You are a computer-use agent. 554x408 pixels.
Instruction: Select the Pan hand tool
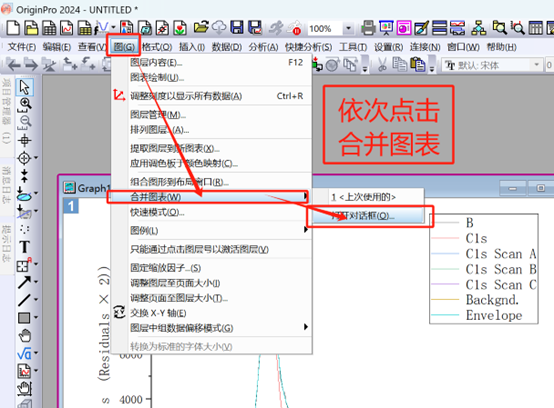click(24, 336)
